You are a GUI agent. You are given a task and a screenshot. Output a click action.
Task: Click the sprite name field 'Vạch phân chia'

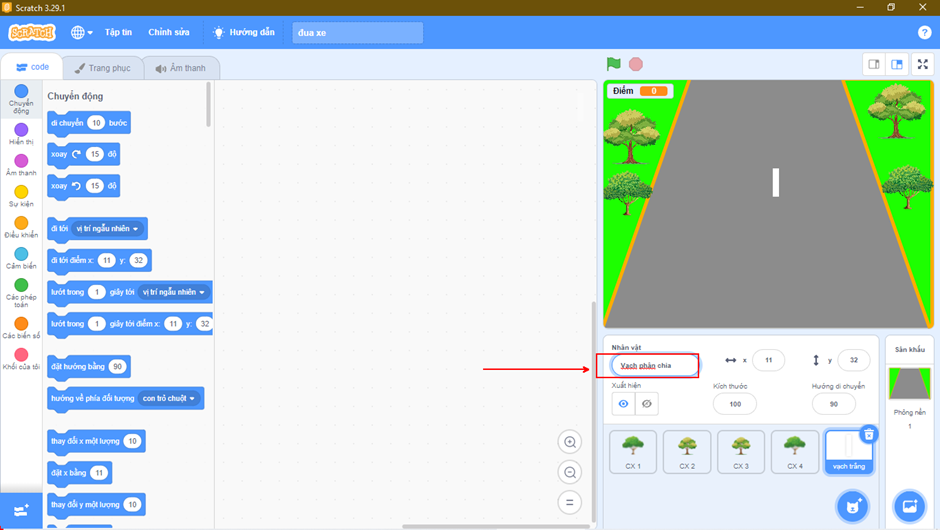click(x=655, y=365)
